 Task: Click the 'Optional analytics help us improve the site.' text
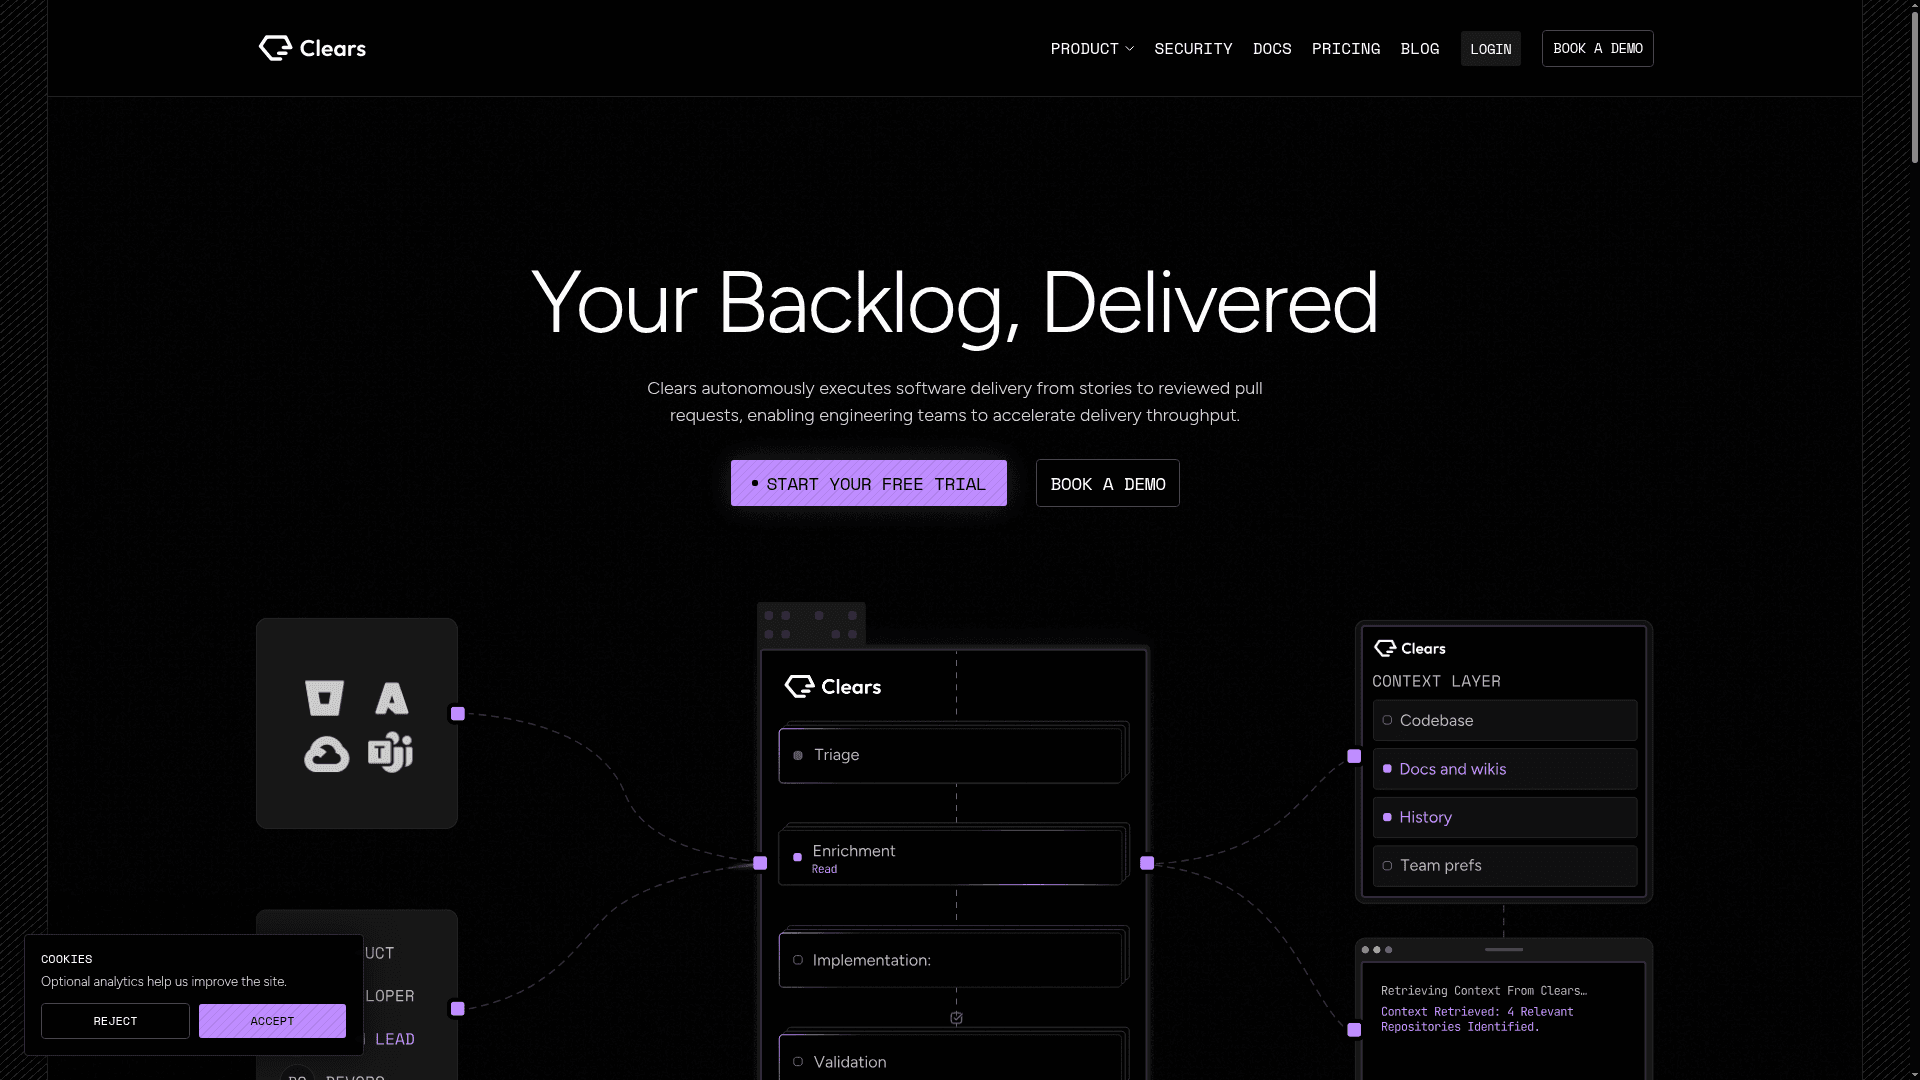point(164,982)
